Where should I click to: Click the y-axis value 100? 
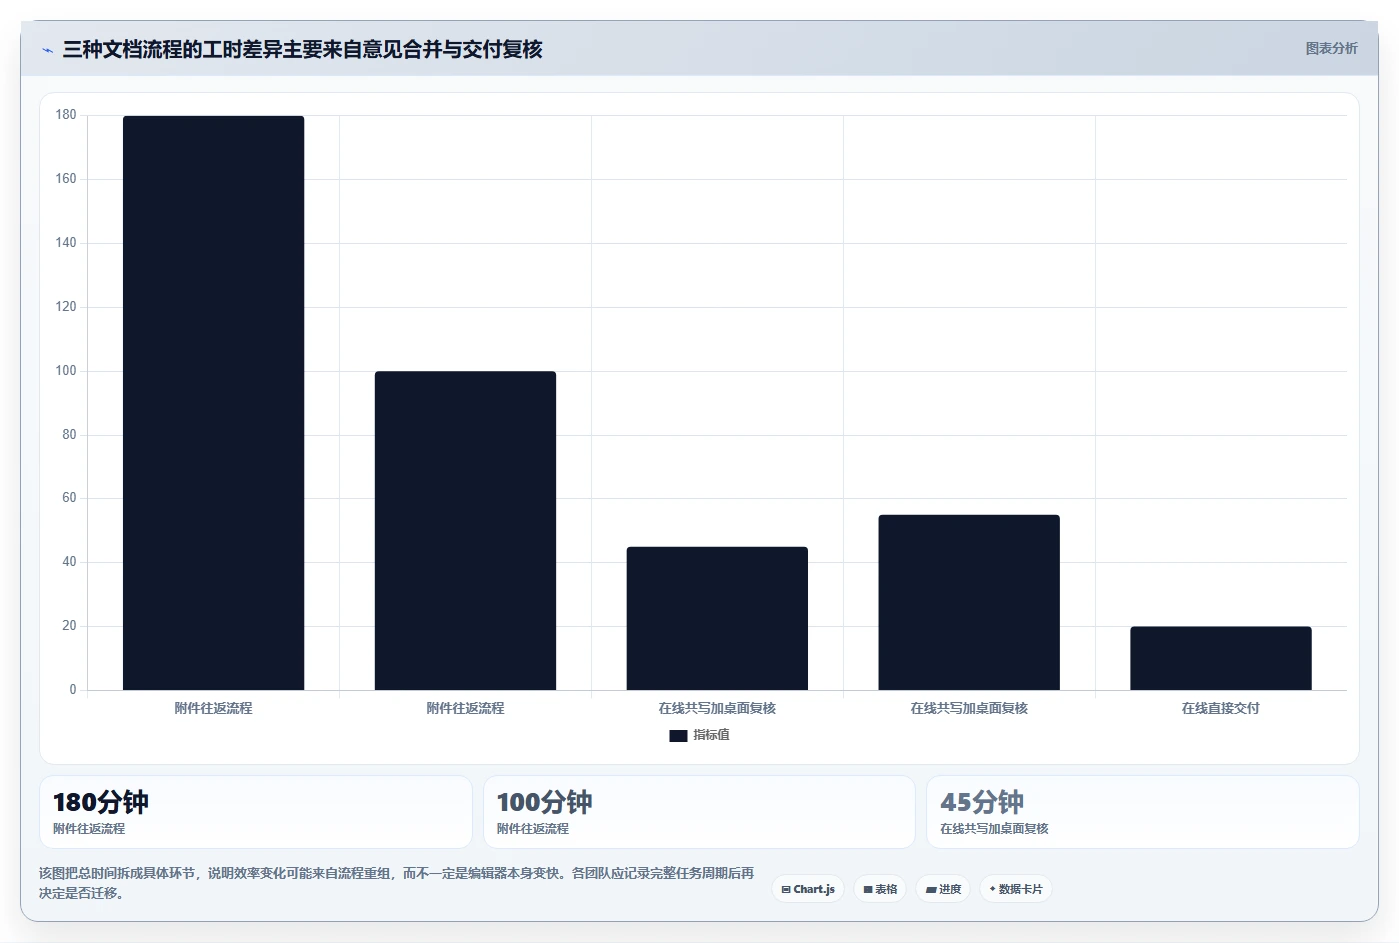point(66,371)
